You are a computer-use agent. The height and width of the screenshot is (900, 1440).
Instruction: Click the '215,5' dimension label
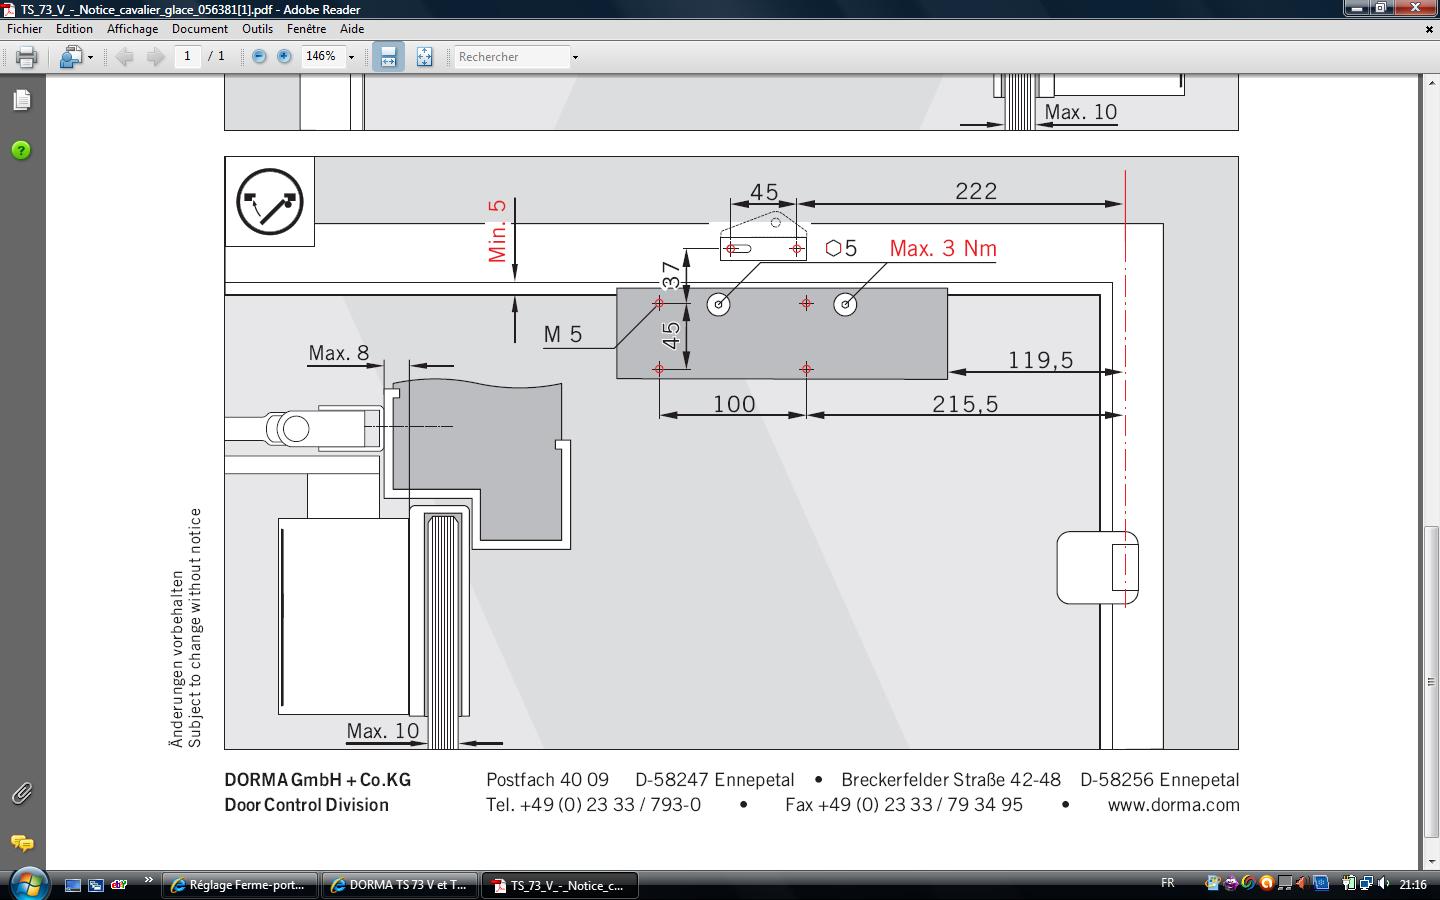[x=965, y=404]
